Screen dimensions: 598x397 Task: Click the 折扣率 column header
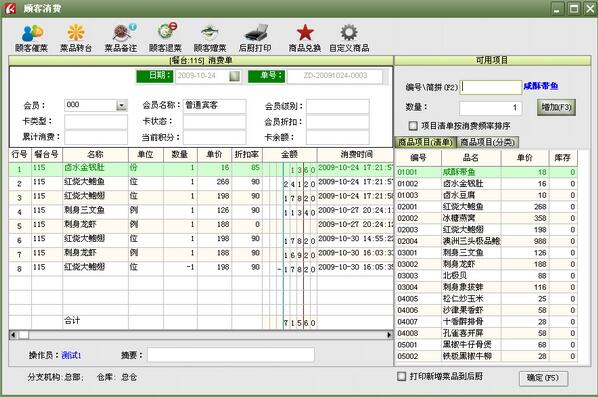(247, 154)
